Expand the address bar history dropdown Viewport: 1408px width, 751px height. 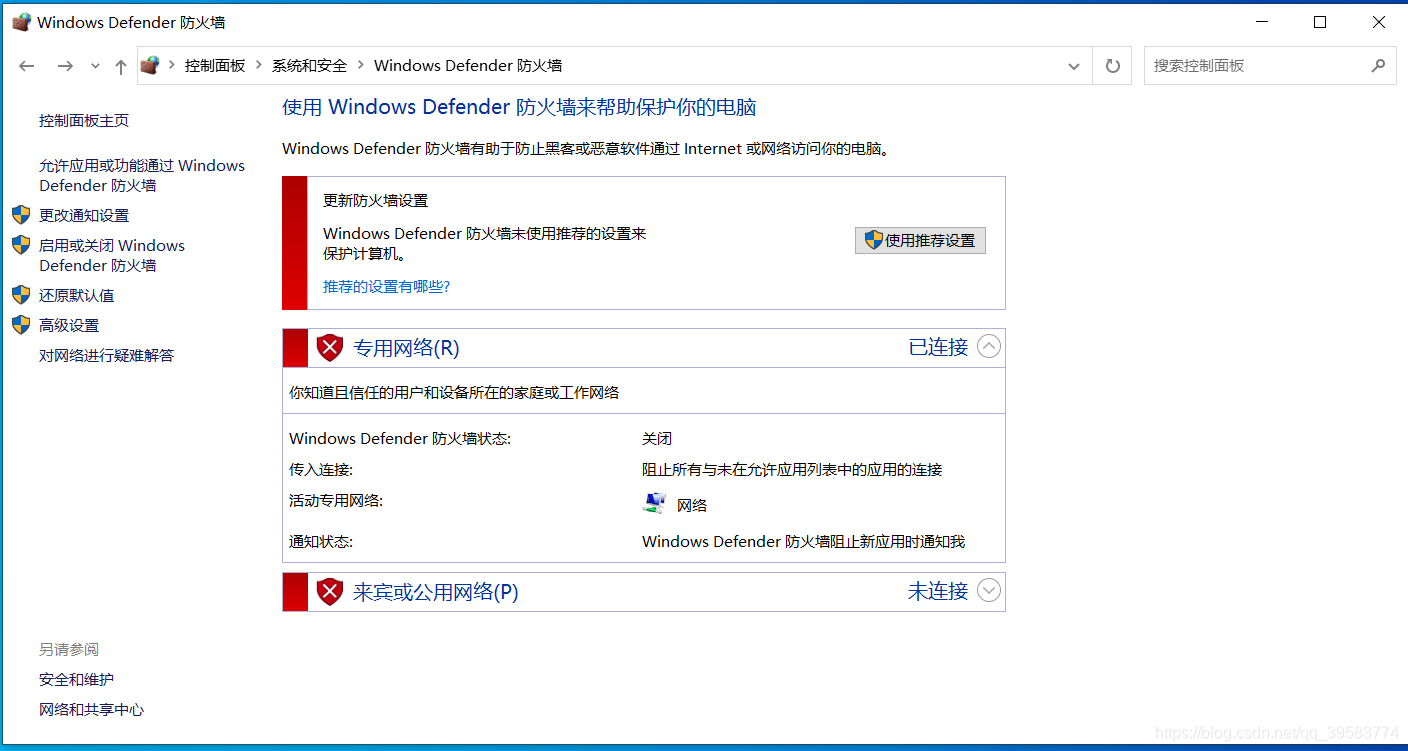pyautogui.click(x=1074, y=66)
